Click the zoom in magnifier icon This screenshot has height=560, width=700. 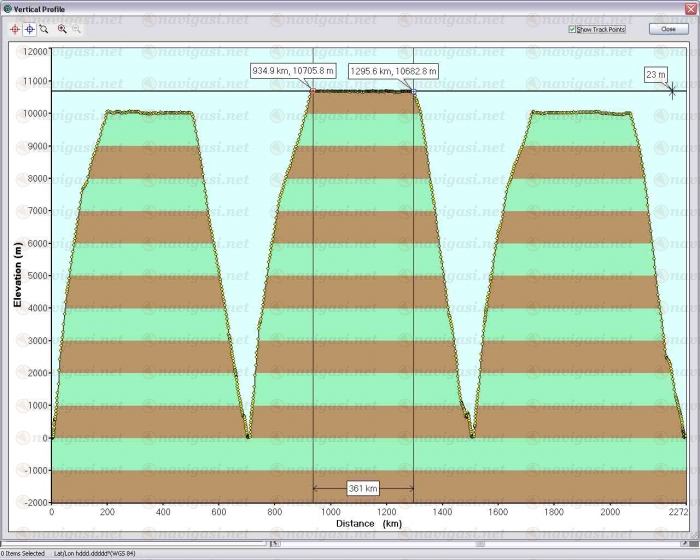pyautogui.click(x=62, y=30)
